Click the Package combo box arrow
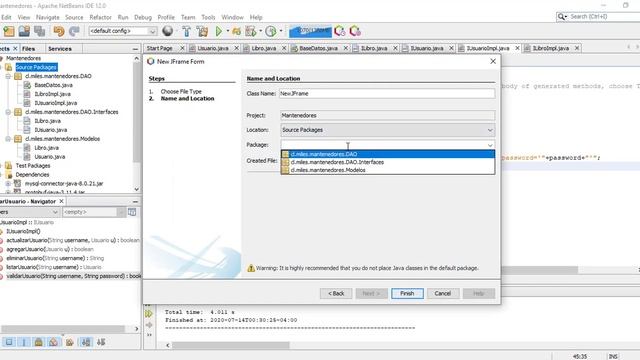 point(490,145)
